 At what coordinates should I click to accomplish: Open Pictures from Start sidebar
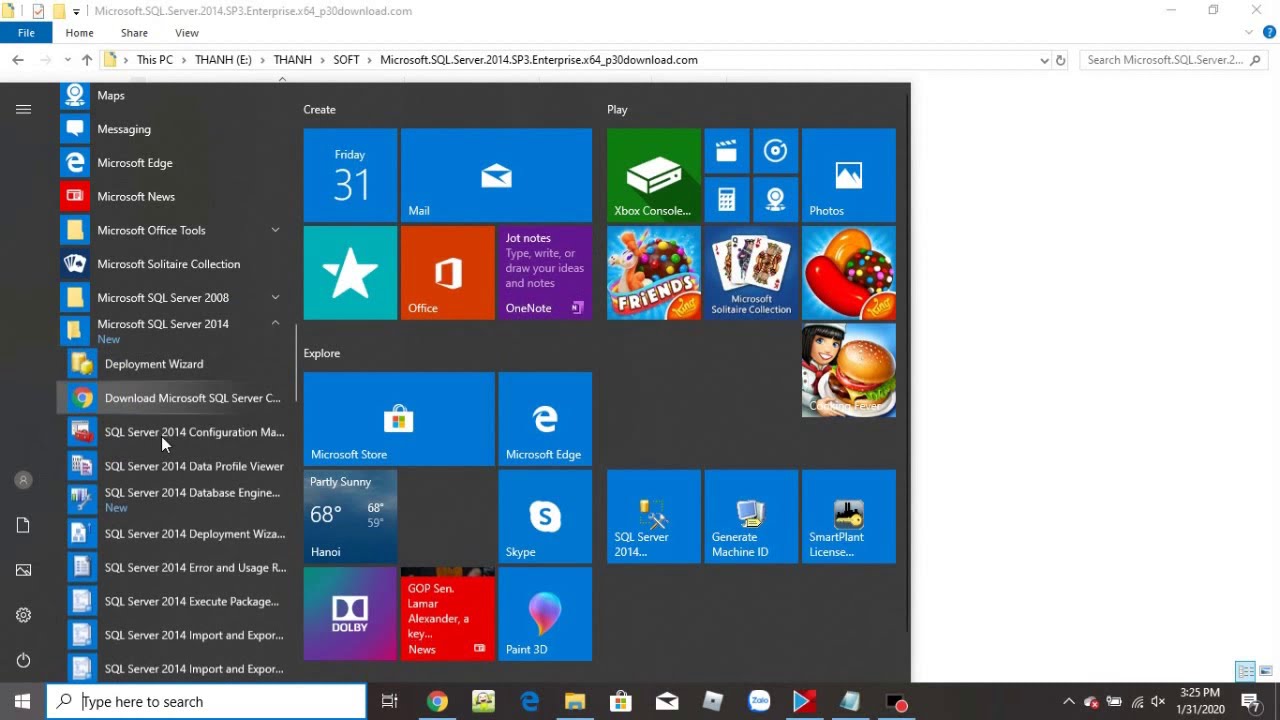point(23,570)
